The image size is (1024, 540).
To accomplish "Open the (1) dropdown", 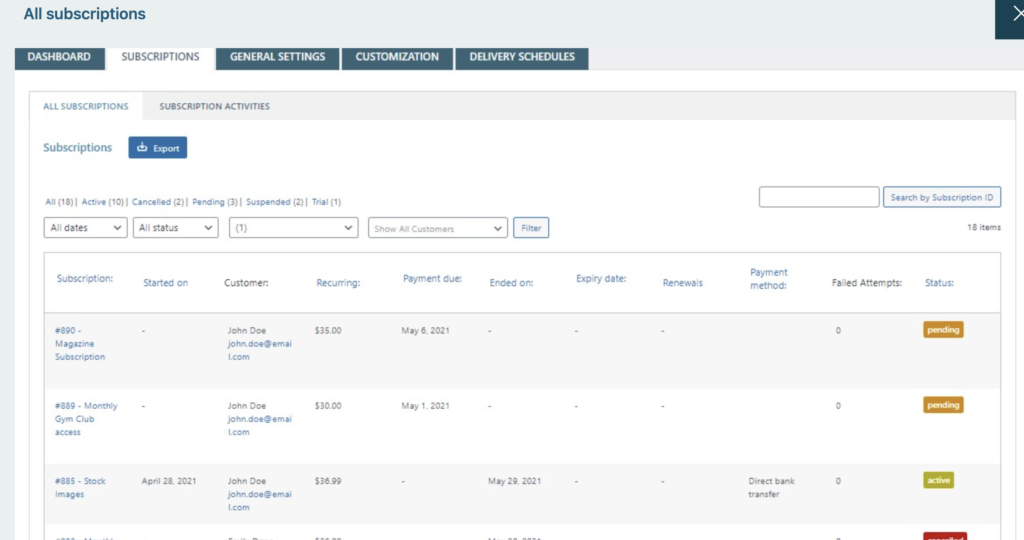I will 293,228.
